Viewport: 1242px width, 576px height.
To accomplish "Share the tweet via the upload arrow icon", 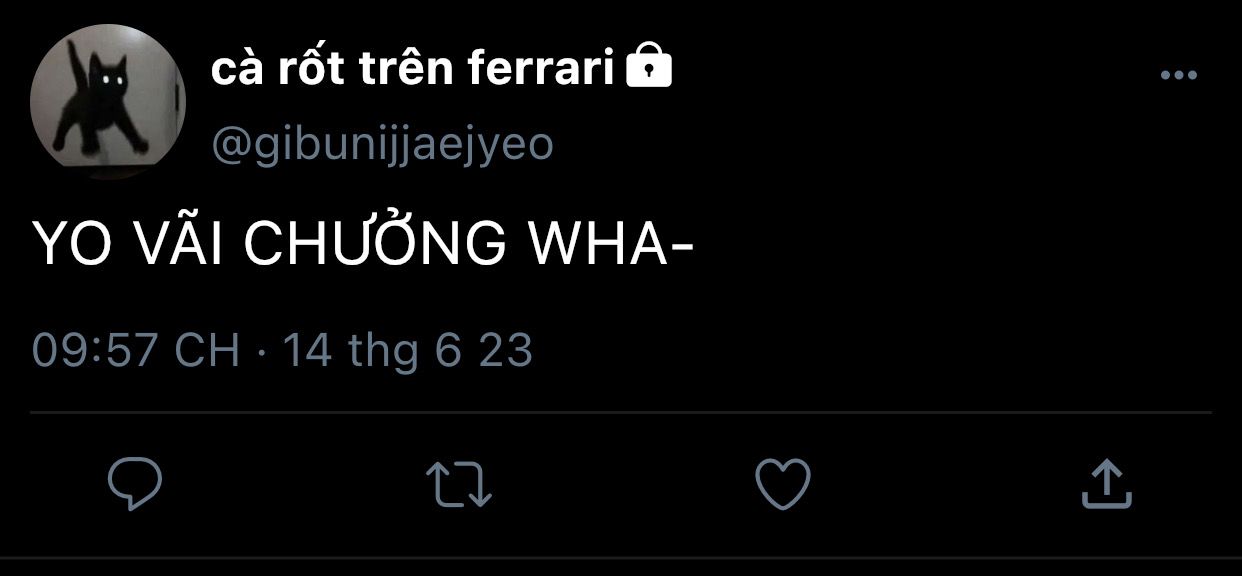I will (x=1106, y=482).
